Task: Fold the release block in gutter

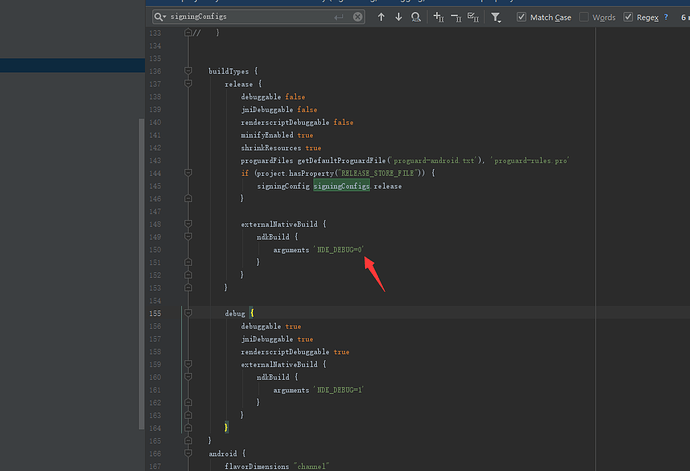Action: point(186,85)
